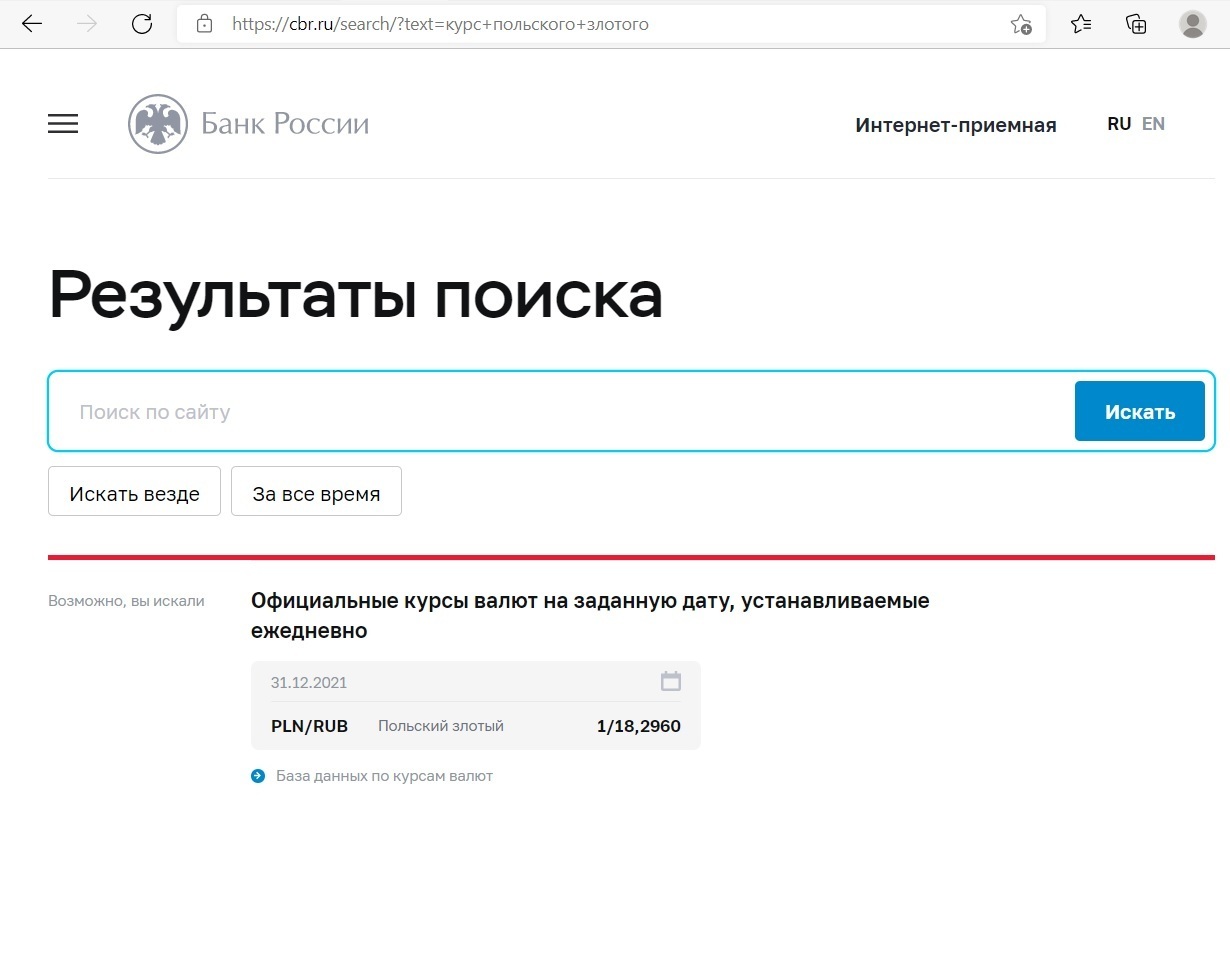The width and height of the screenshot is (1230, 964).
Task: Open the hamburger site menu
Action: [x=63, y=124]
